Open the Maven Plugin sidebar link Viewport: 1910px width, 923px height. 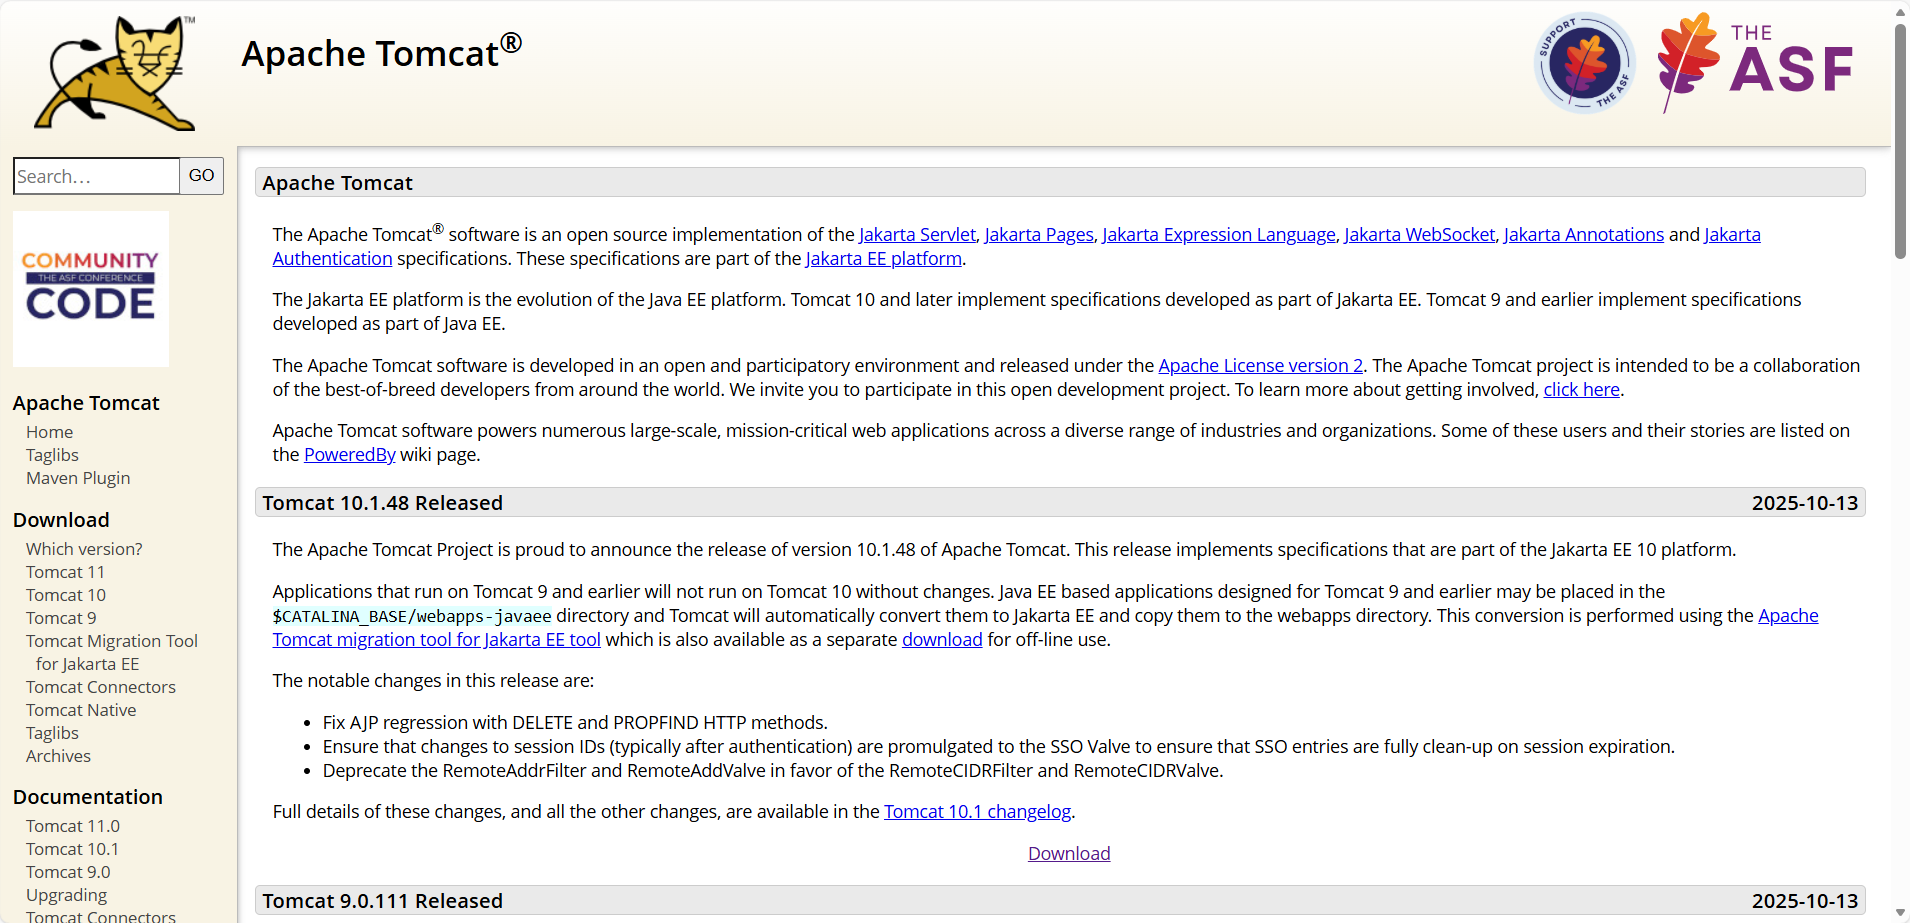coord(78,478)
